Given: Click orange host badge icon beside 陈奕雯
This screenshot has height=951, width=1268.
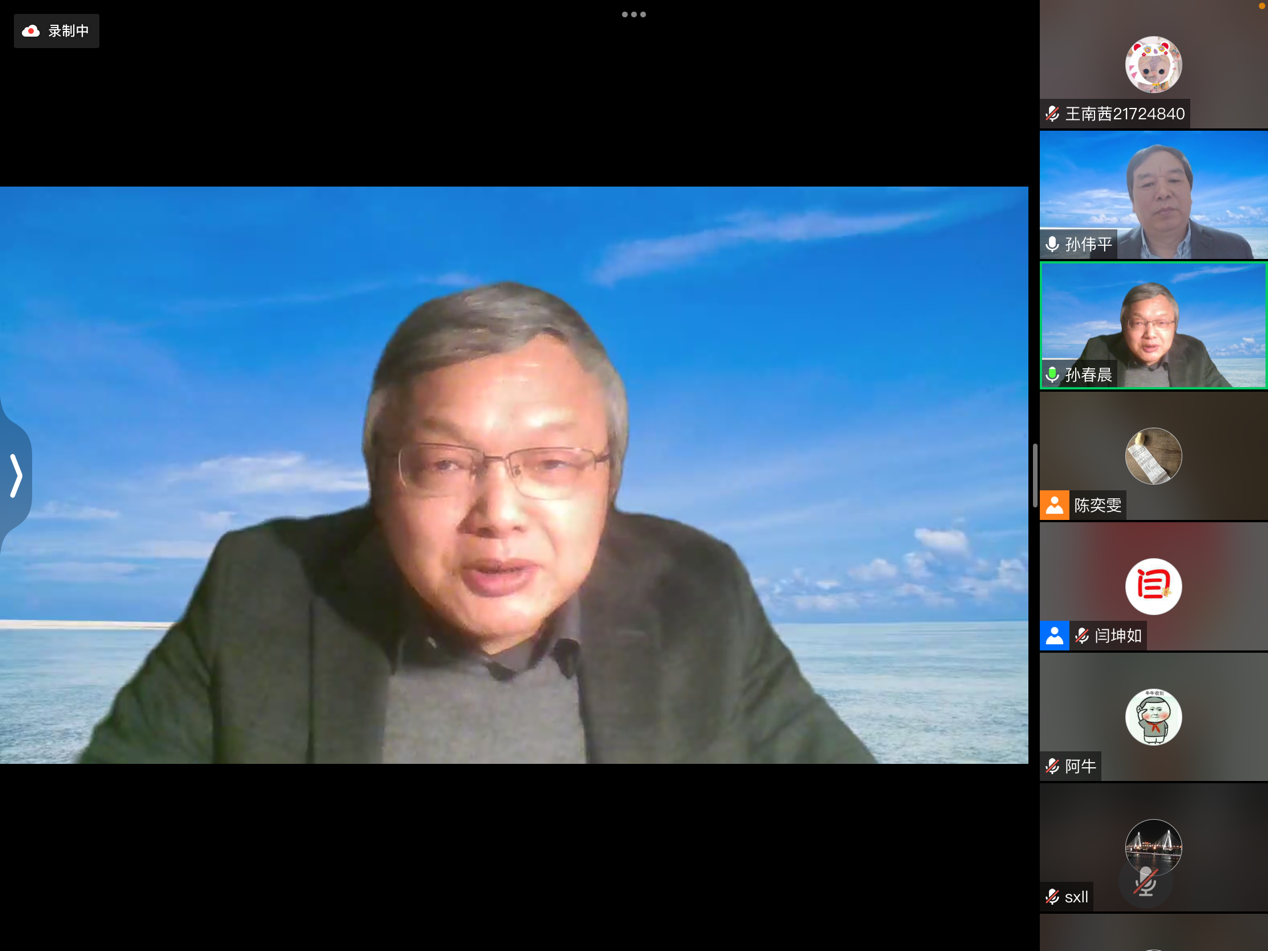Looking at the screenshot, I should [1054, 505].
